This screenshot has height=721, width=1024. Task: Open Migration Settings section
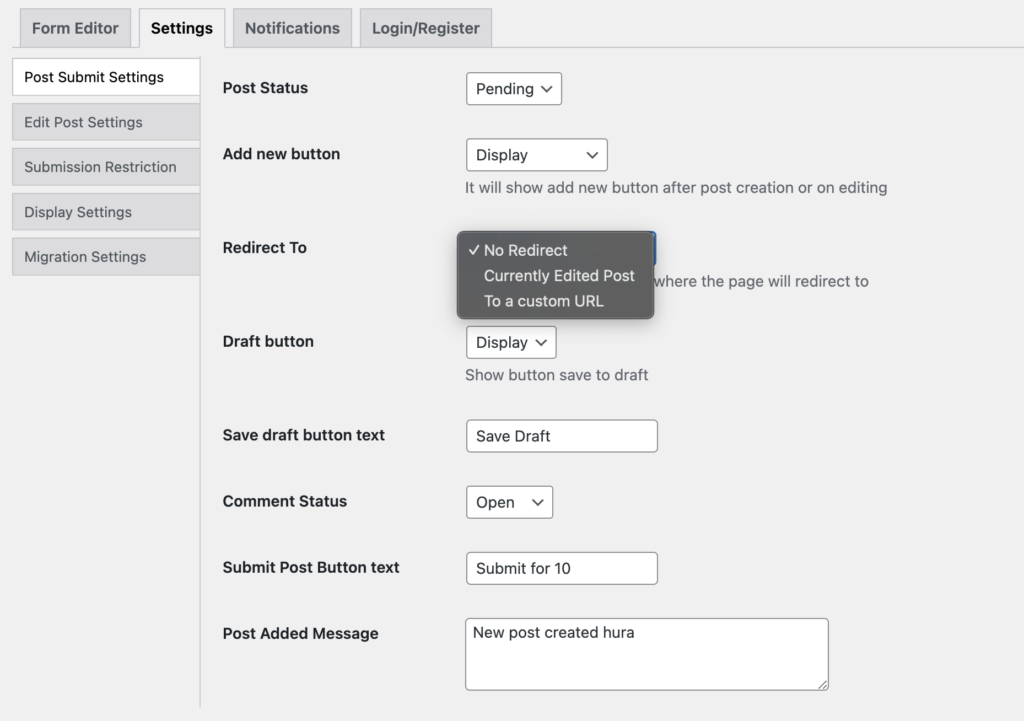[x=105, y=257]
